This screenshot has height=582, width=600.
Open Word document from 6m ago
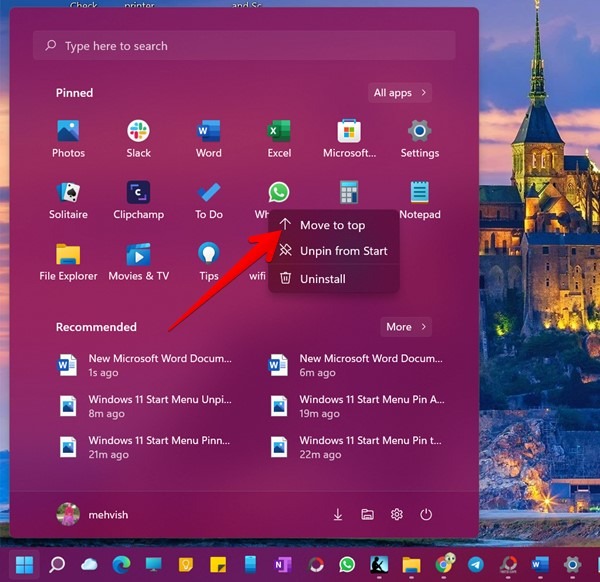coord(356,365)
